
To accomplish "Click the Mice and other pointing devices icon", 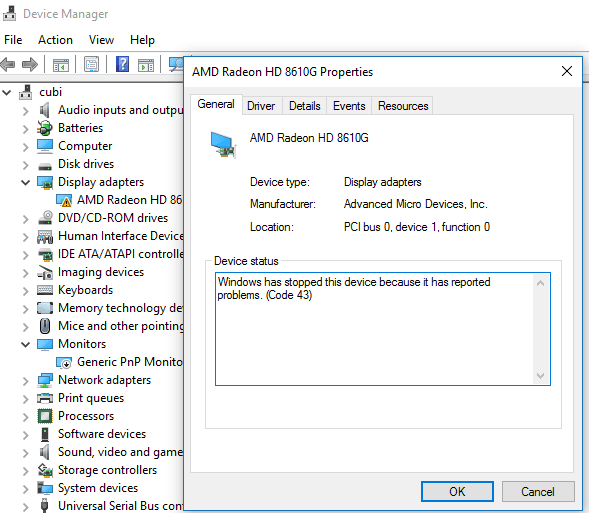I will coord(45,326).
